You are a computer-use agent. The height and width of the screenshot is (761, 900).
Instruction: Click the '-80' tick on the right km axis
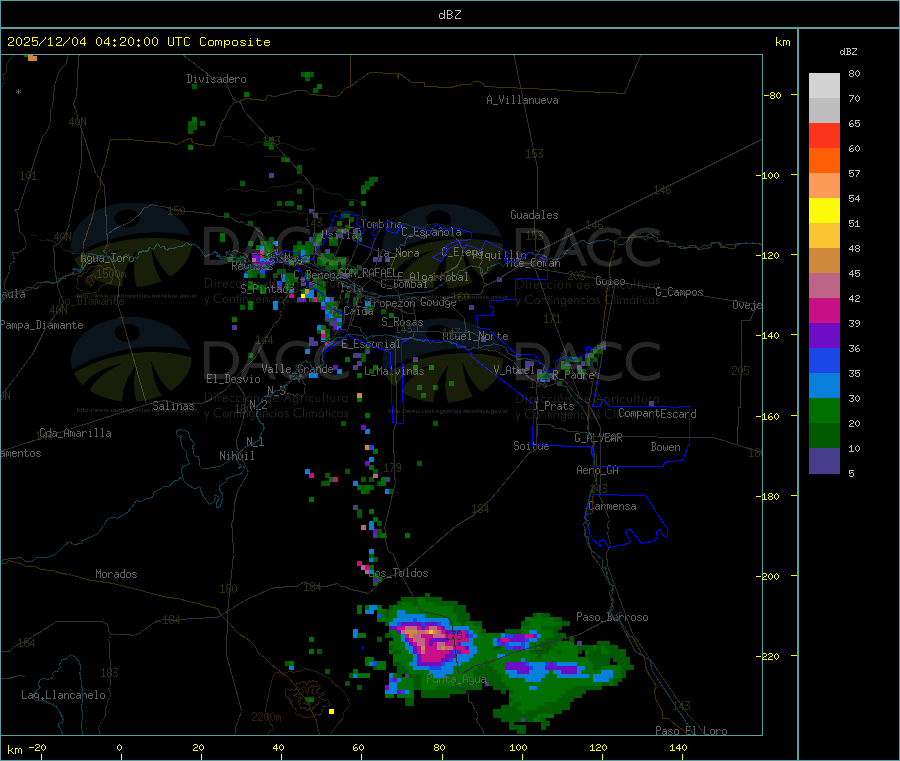(773, 95)
